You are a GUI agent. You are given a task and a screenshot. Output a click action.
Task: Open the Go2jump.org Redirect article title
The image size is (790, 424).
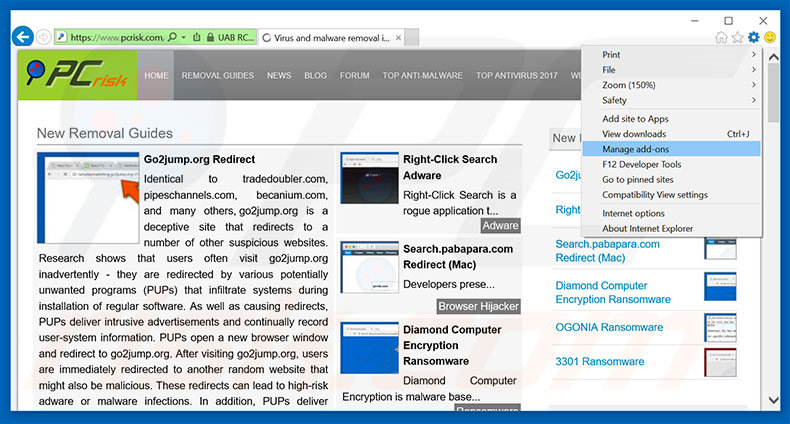point(200,159)
